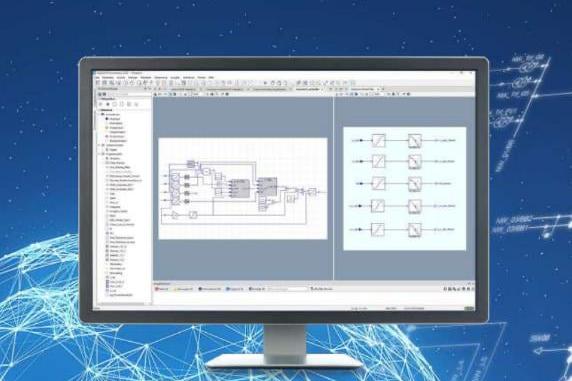Viewport: 572px width, 381px height.
Task: Select the first document tab above the left diagram
Action: click(x=183, y=89)
